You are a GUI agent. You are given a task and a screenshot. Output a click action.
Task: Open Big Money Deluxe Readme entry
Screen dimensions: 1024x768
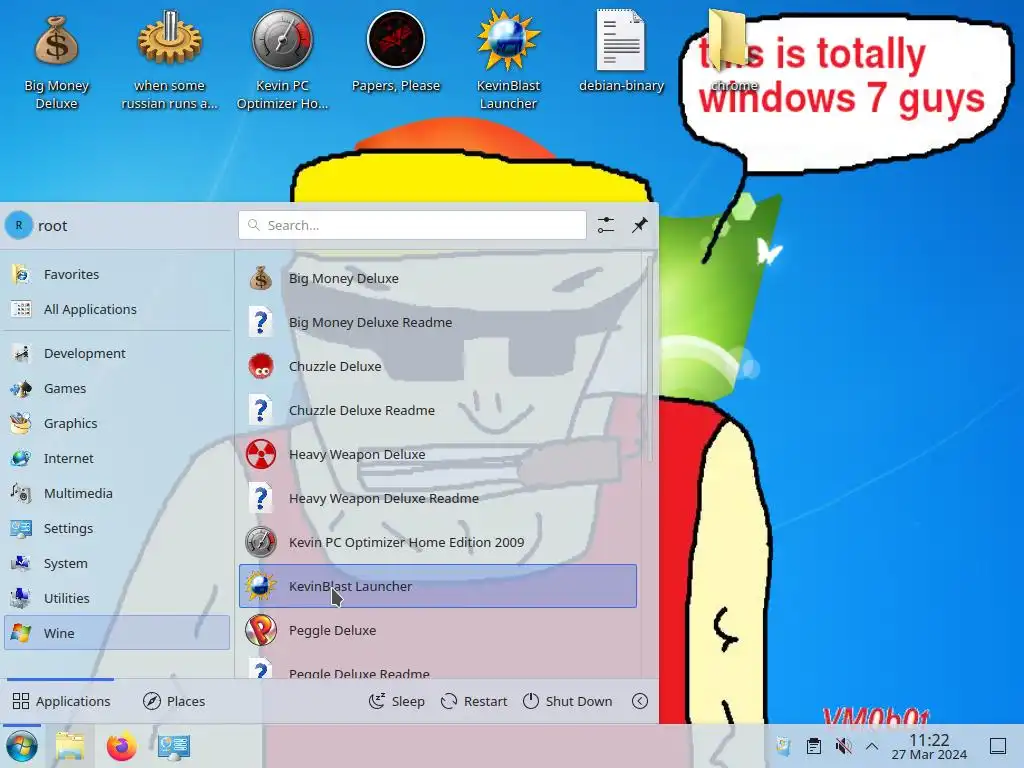point(438,322)
